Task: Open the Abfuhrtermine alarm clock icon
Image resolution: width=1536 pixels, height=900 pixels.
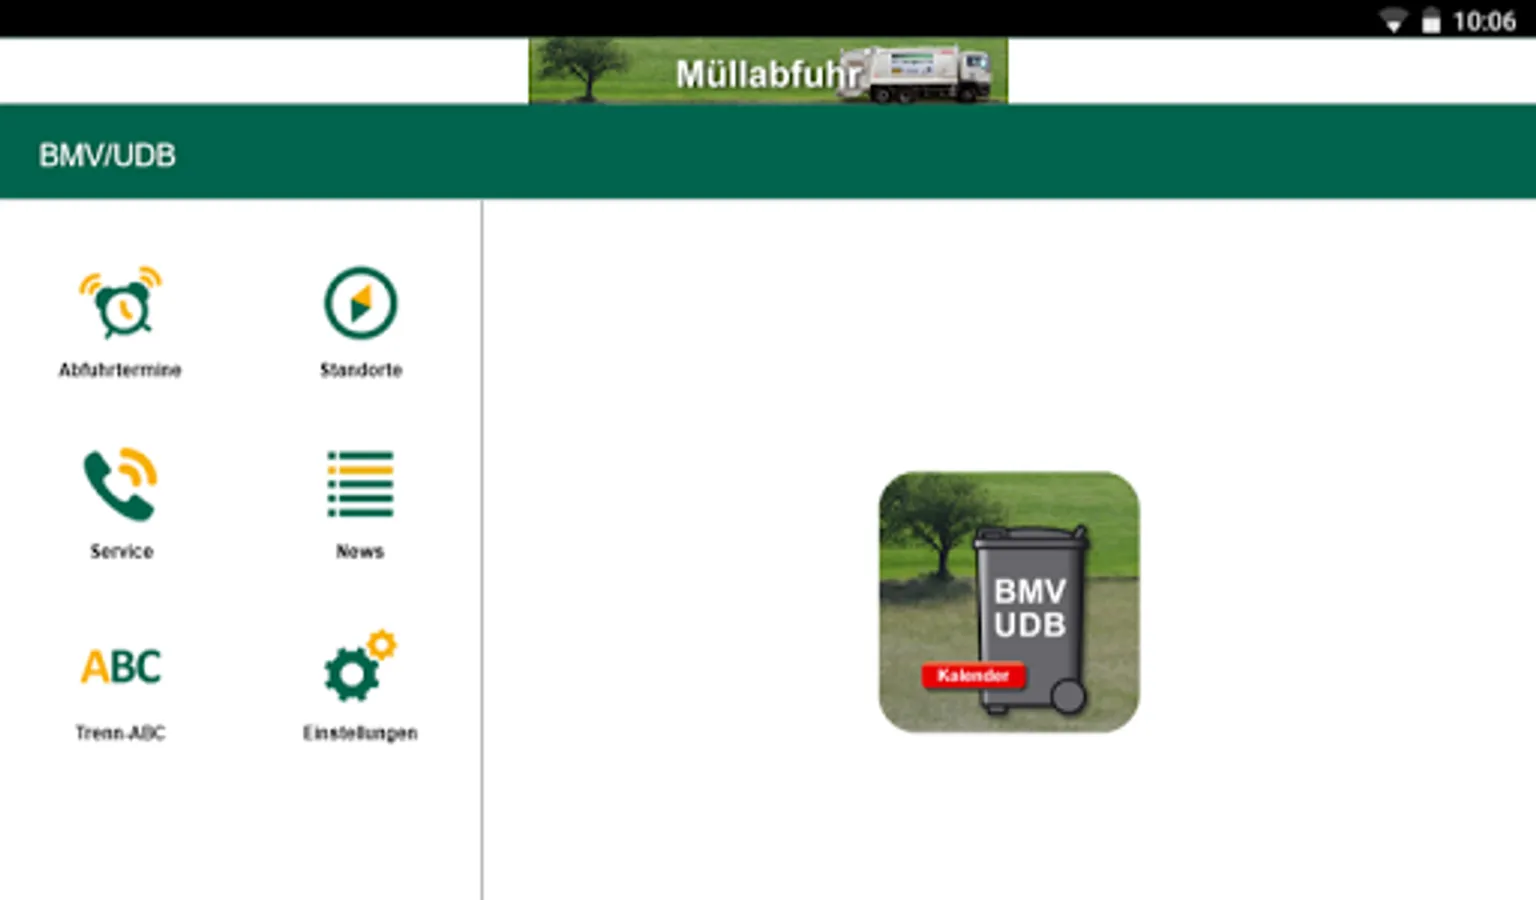Action: [x=121, y=302]
